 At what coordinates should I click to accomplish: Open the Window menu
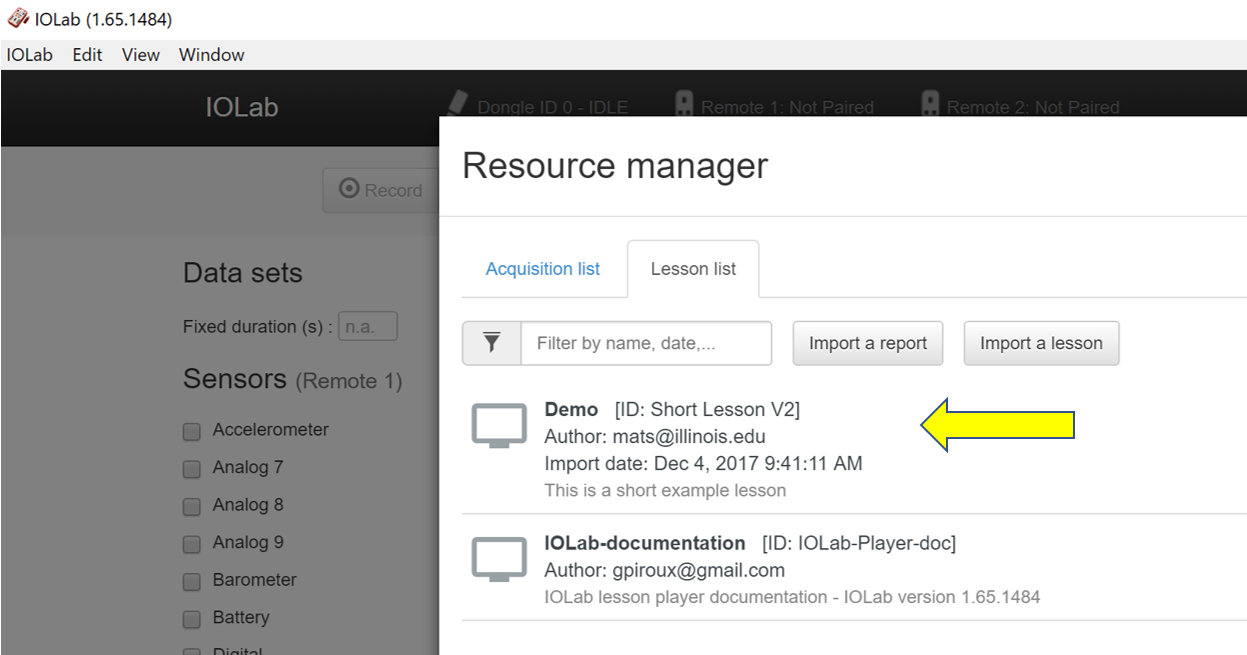(x=211, y=55)
